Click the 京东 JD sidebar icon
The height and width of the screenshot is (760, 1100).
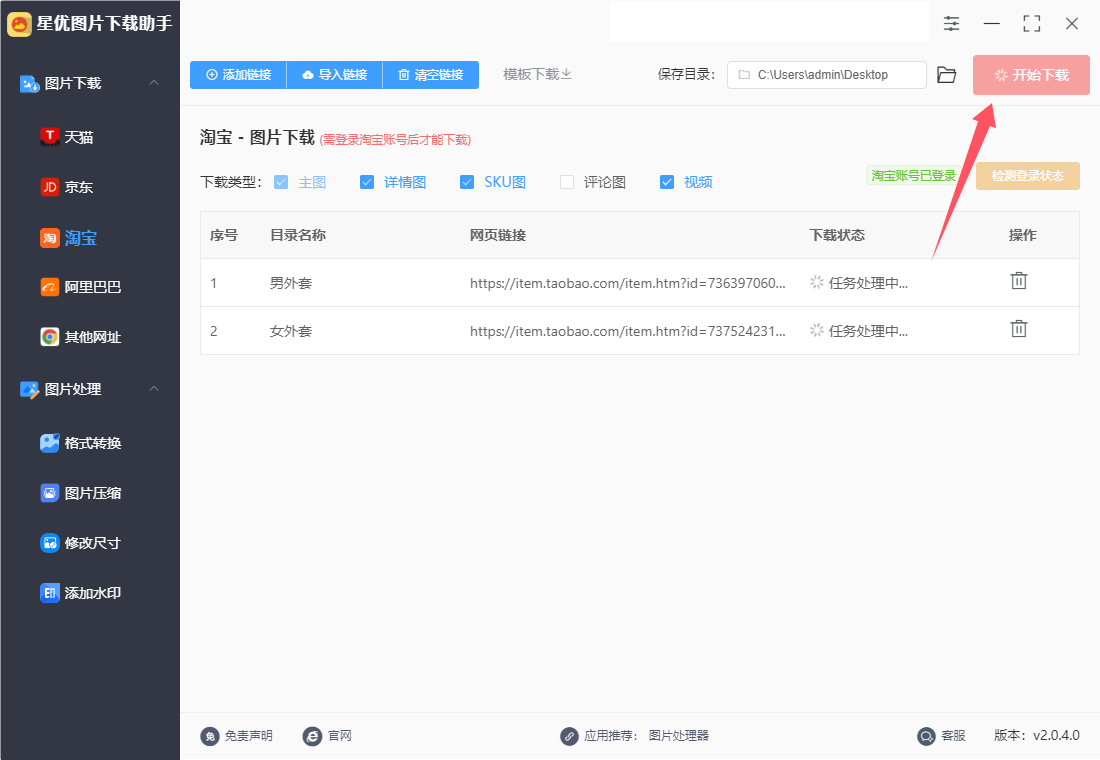49,187
